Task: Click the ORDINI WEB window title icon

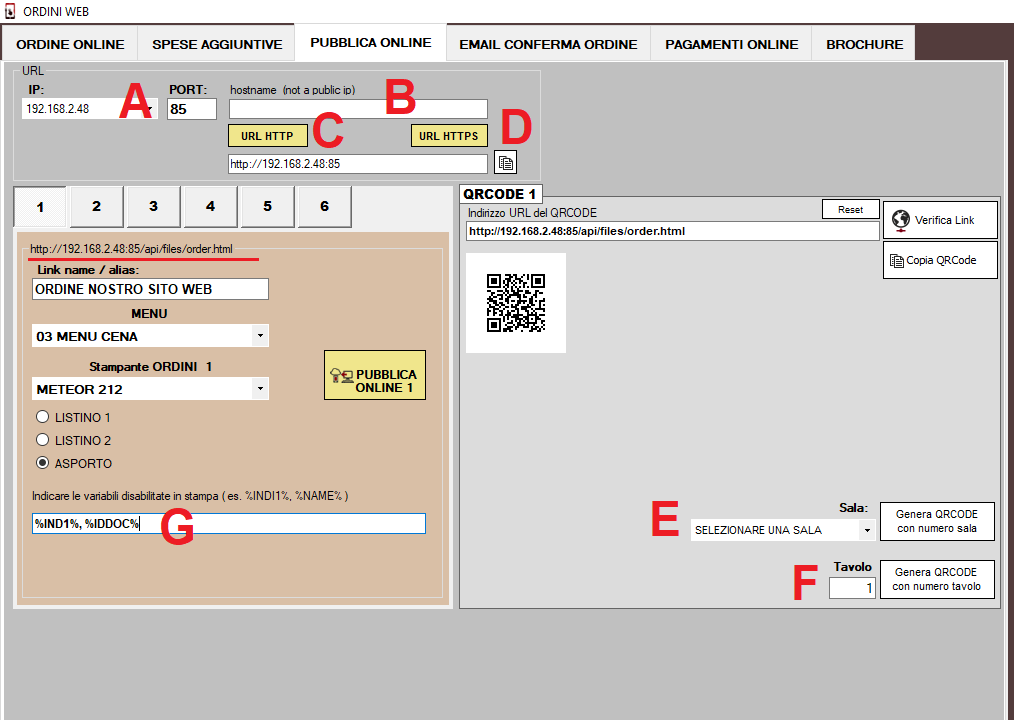Action: pyautogui.click(x=10, y=11)
